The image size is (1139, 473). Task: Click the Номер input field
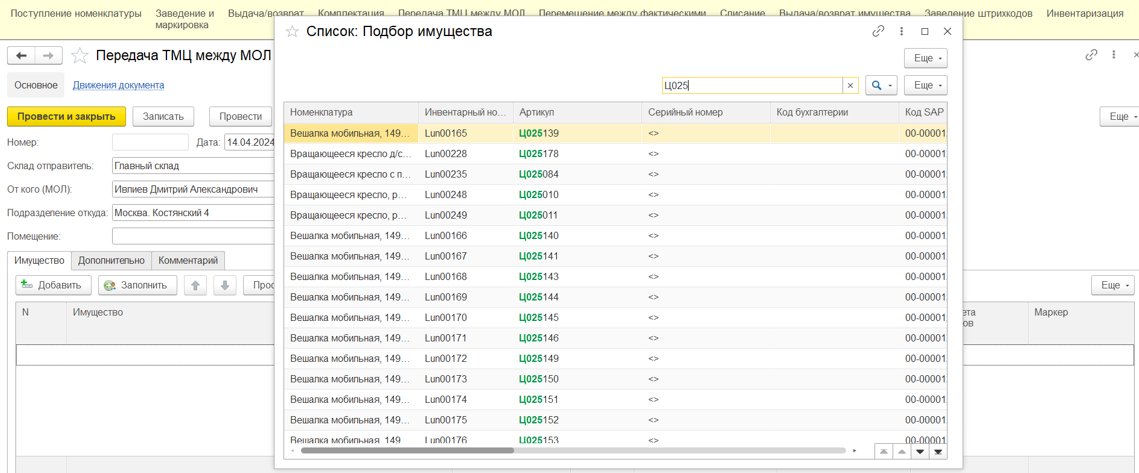150,142
